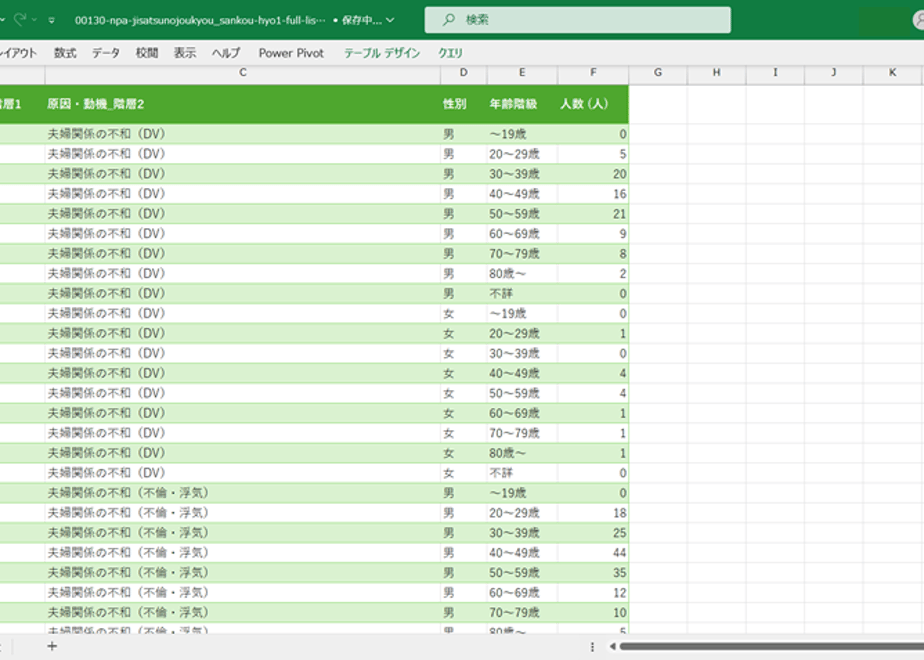
Task: Click the horizontal scrollbar thumb
Action: 771,646
